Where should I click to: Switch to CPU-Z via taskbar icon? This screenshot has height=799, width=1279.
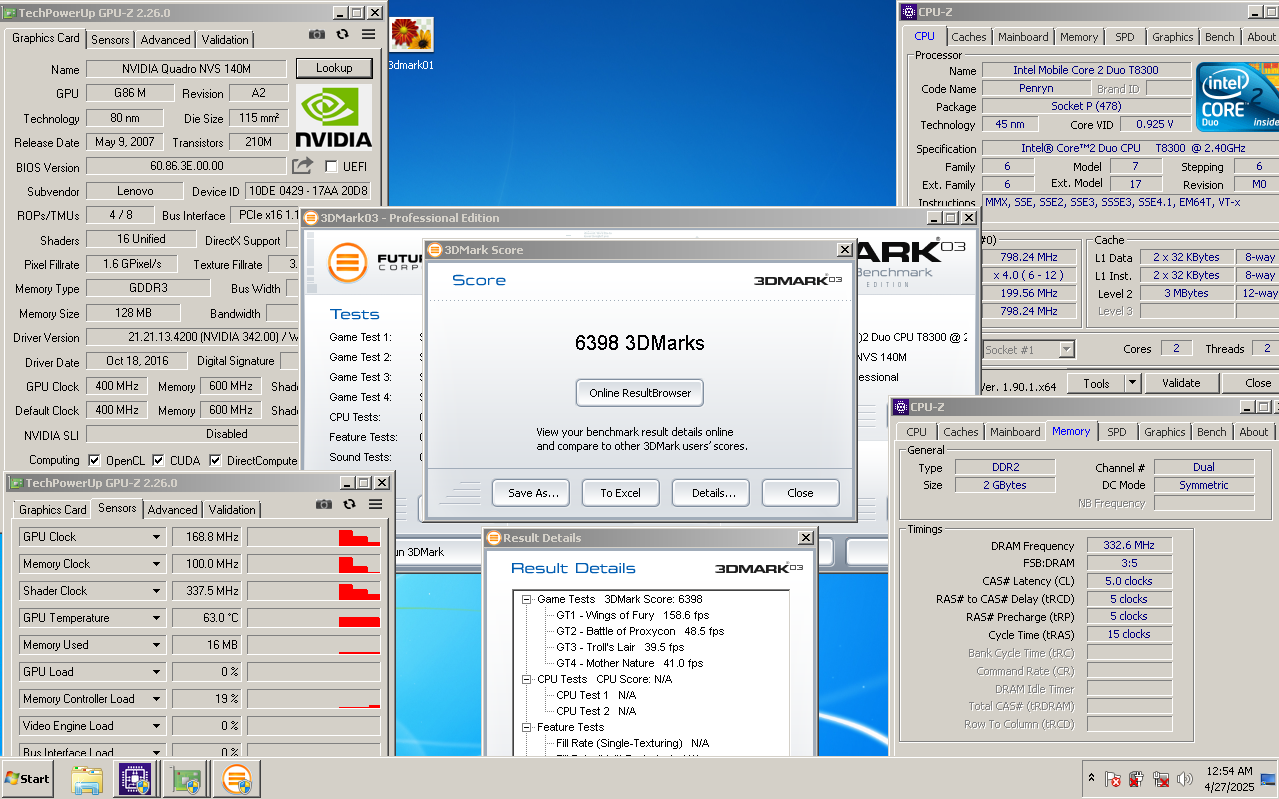[x=135, y=779]
